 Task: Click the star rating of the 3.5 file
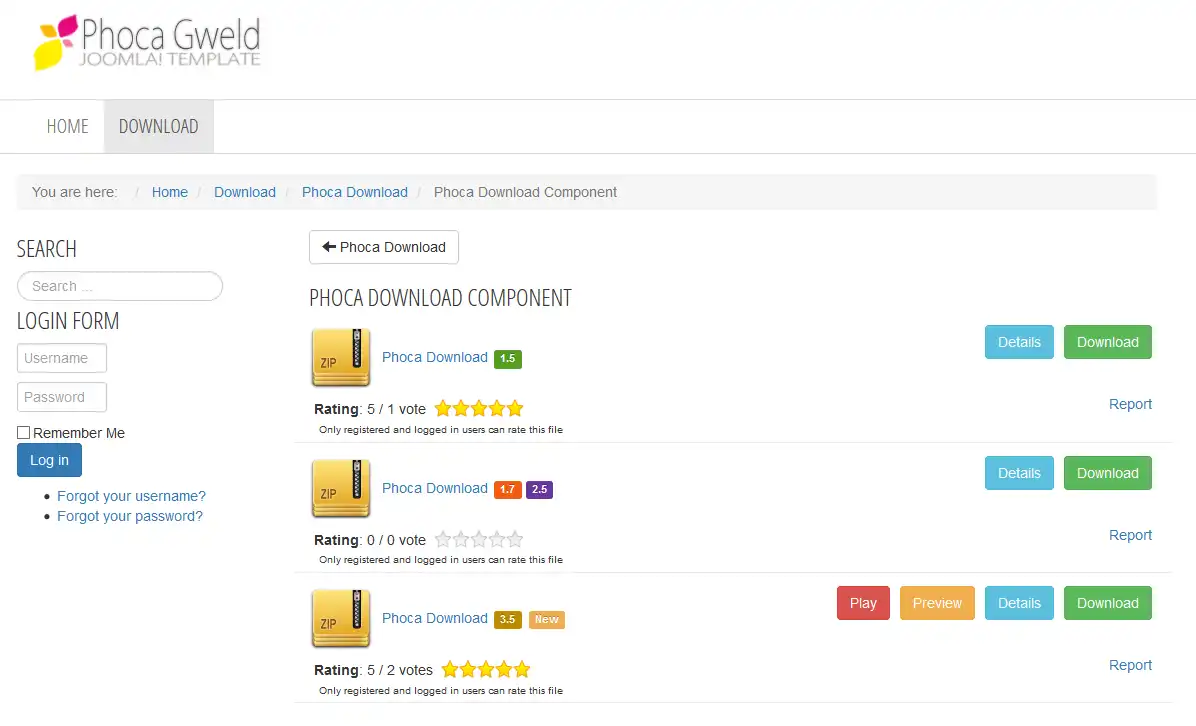point(486,670)
